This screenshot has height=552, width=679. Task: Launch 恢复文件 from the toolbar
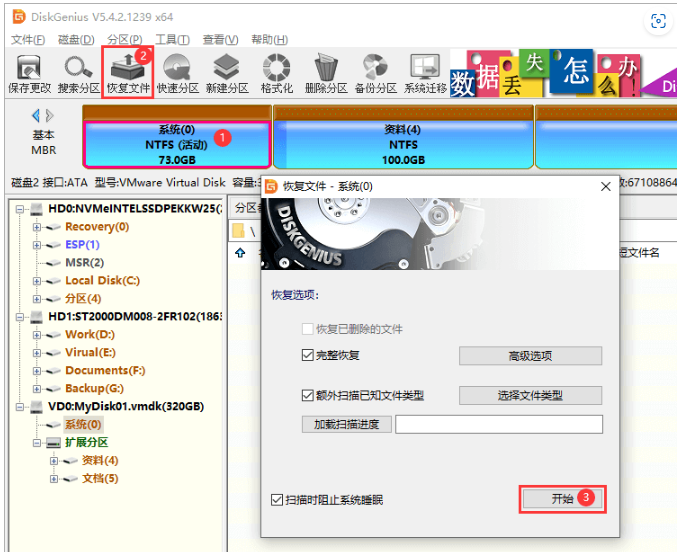coord(128,74)
